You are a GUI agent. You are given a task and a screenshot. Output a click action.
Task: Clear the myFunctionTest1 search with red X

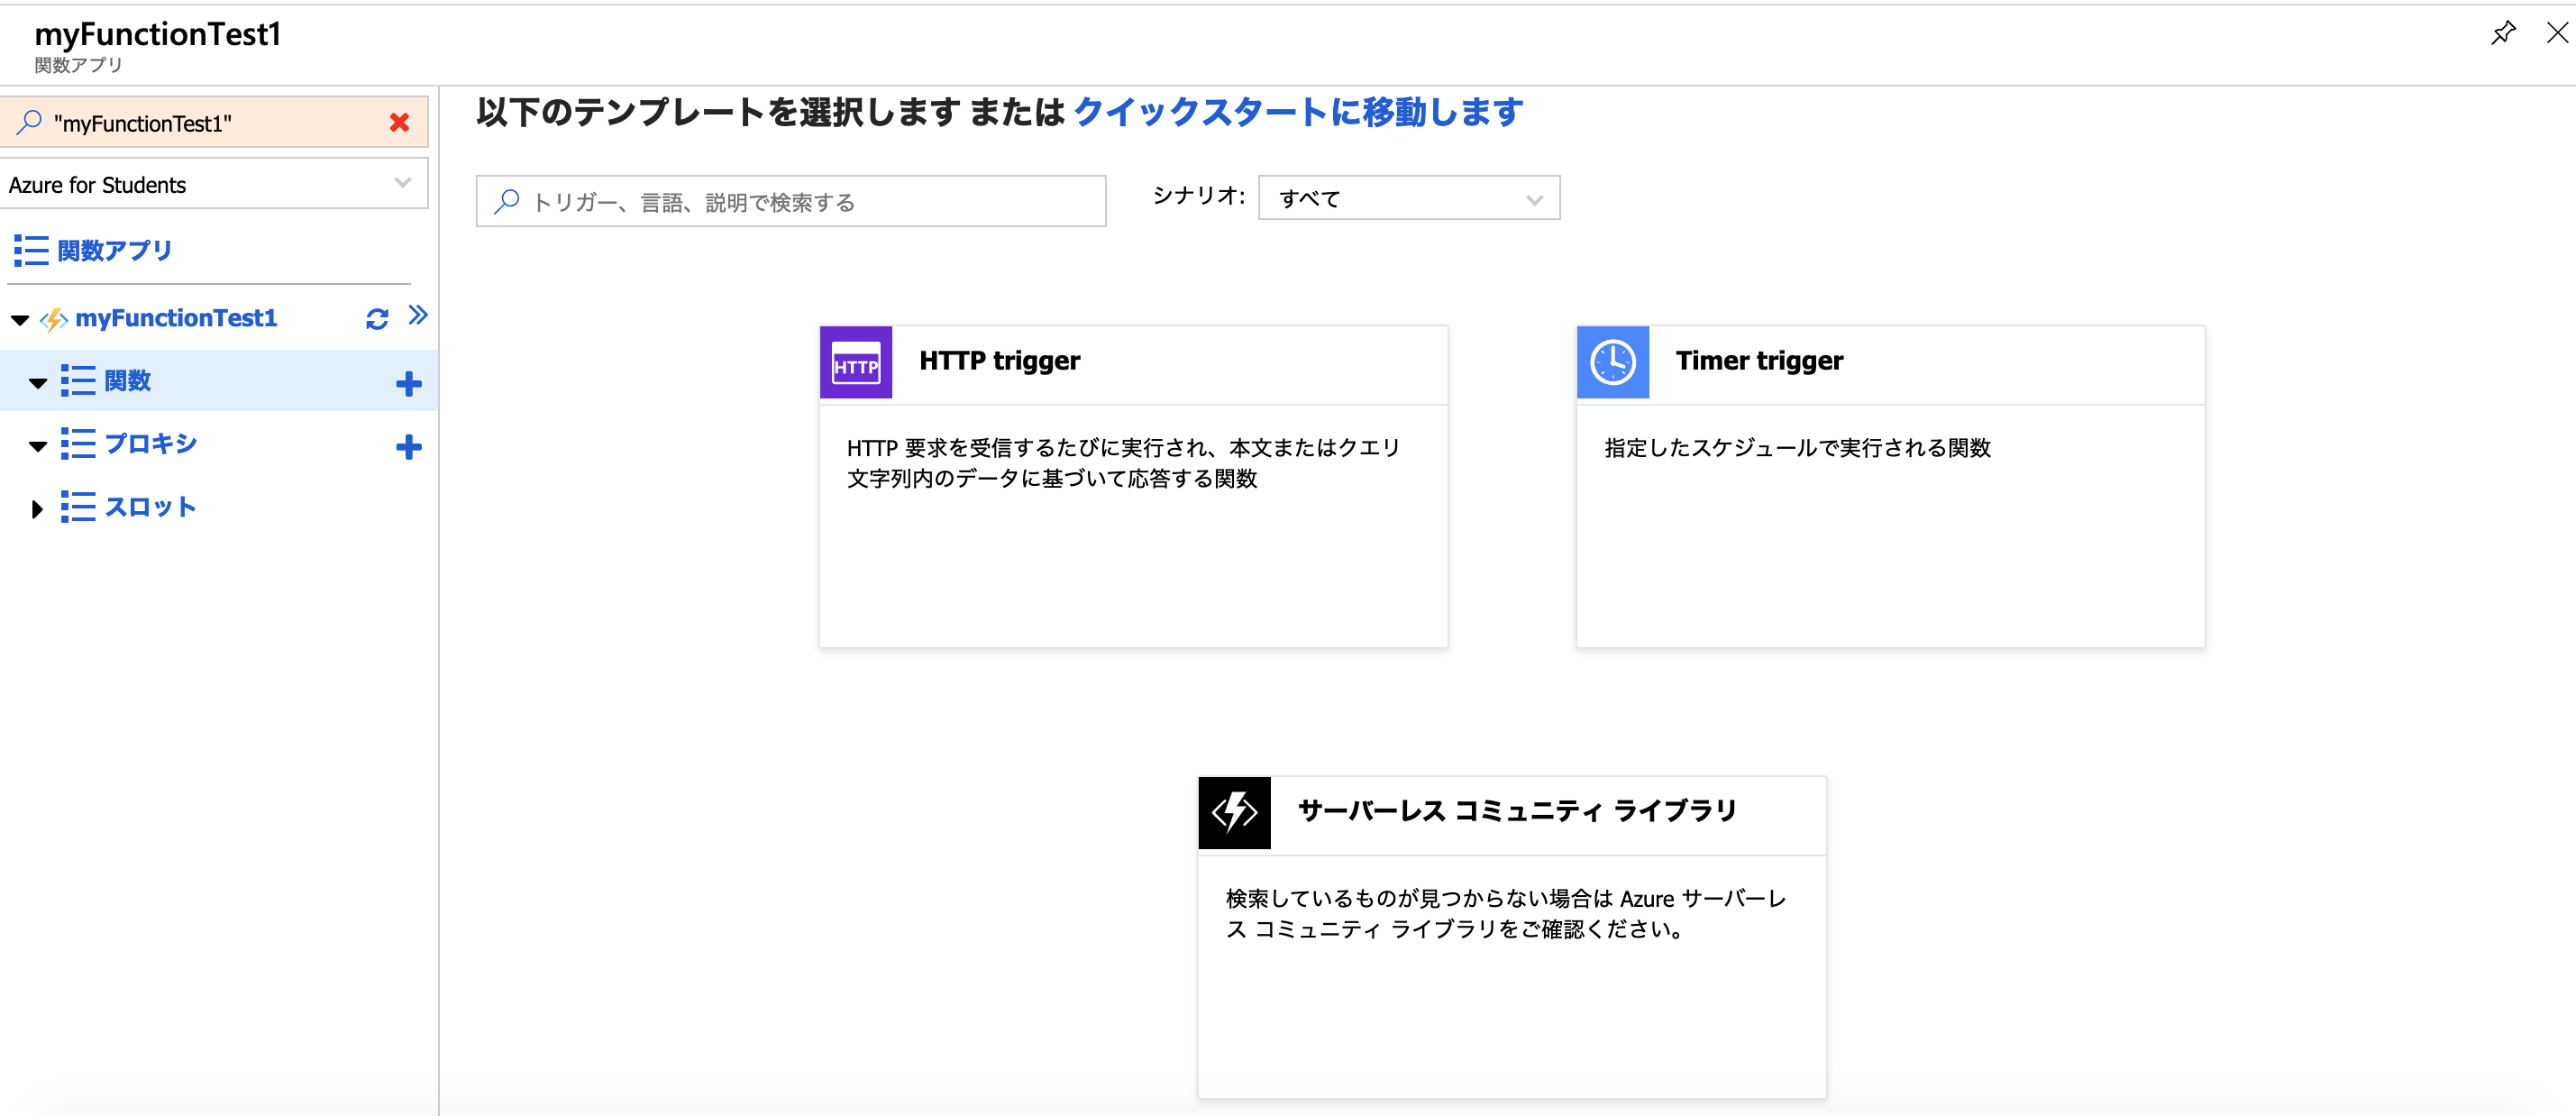click(399, 123)
